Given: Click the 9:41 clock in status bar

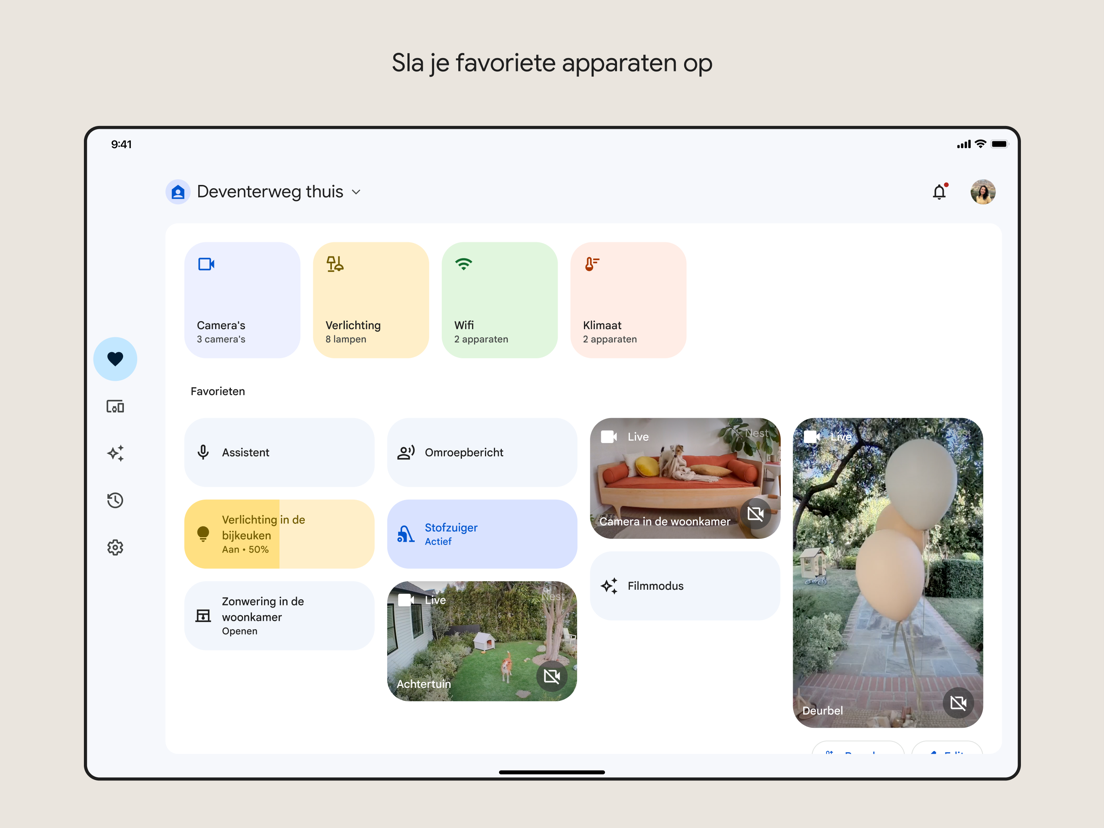Looking at the screenshot, I should 121,144.
